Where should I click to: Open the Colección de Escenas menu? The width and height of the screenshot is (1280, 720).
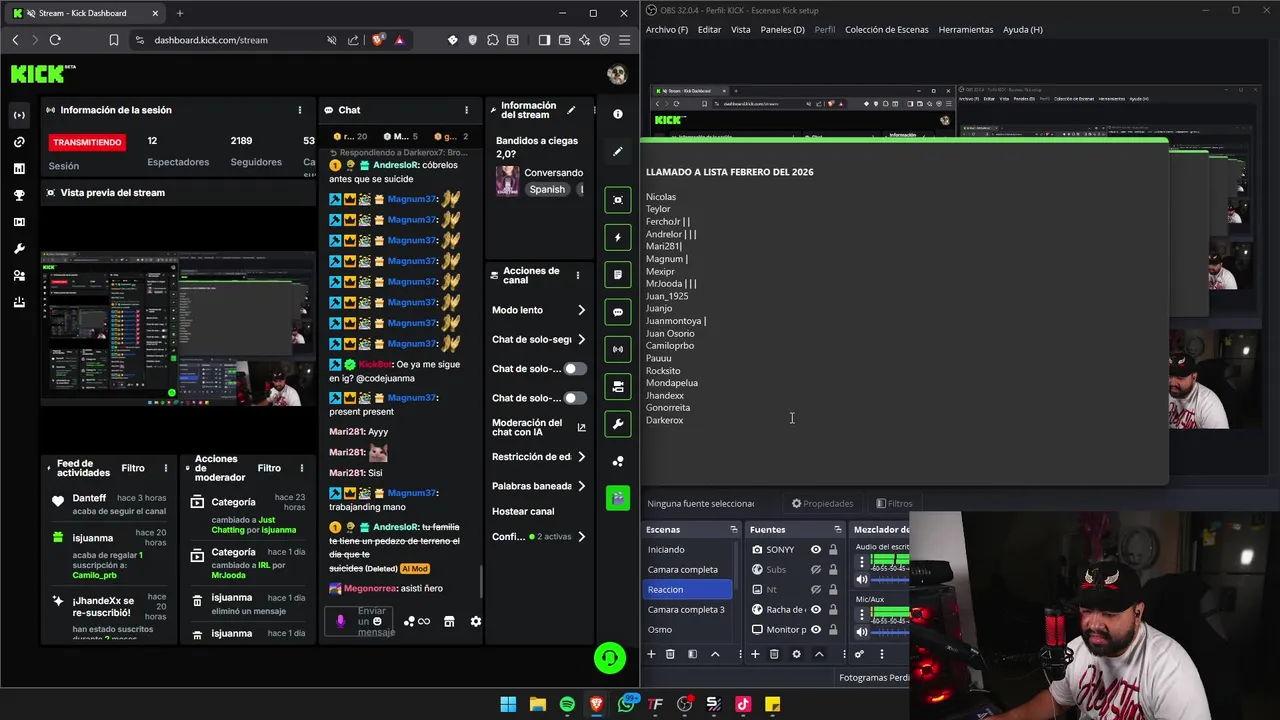[x=887, y=29]
